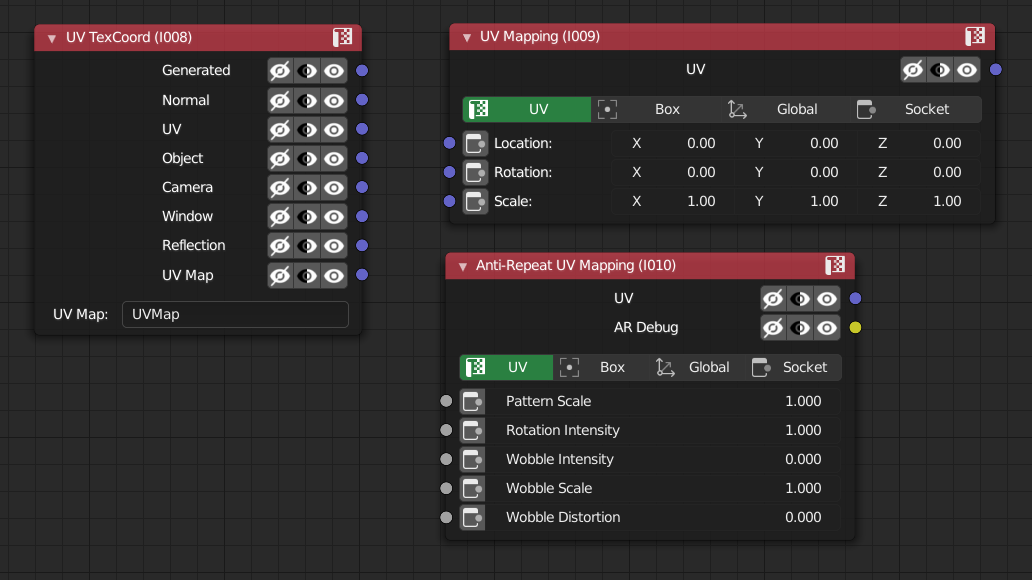The image size is (1032, 580).
Task: Select UV tab in Anti-Repeat node
Action: point(507,367)
